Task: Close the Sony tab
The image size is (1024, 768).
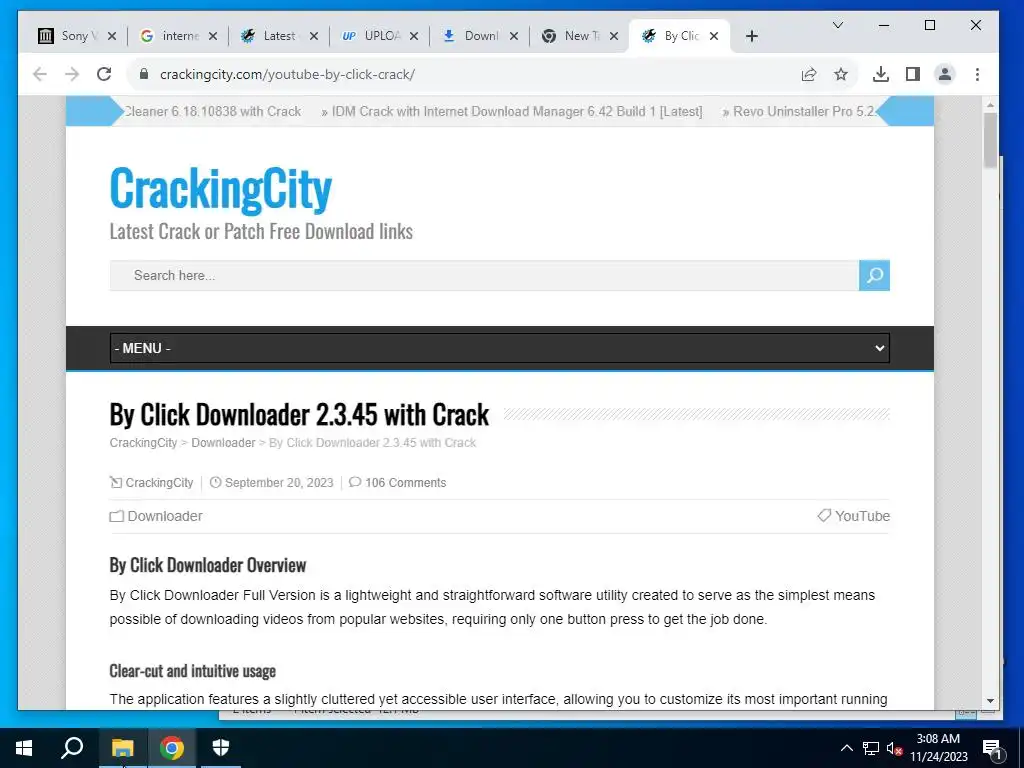Action: tap(112, 36)
